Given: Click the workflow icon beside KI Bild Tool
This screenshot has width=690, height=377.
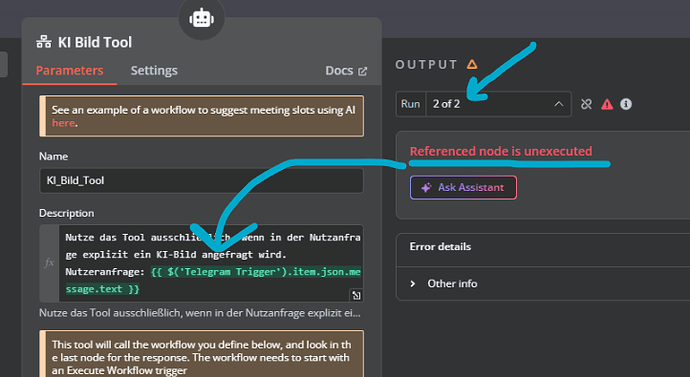Looking at the screenshot, I should [44, 42].
